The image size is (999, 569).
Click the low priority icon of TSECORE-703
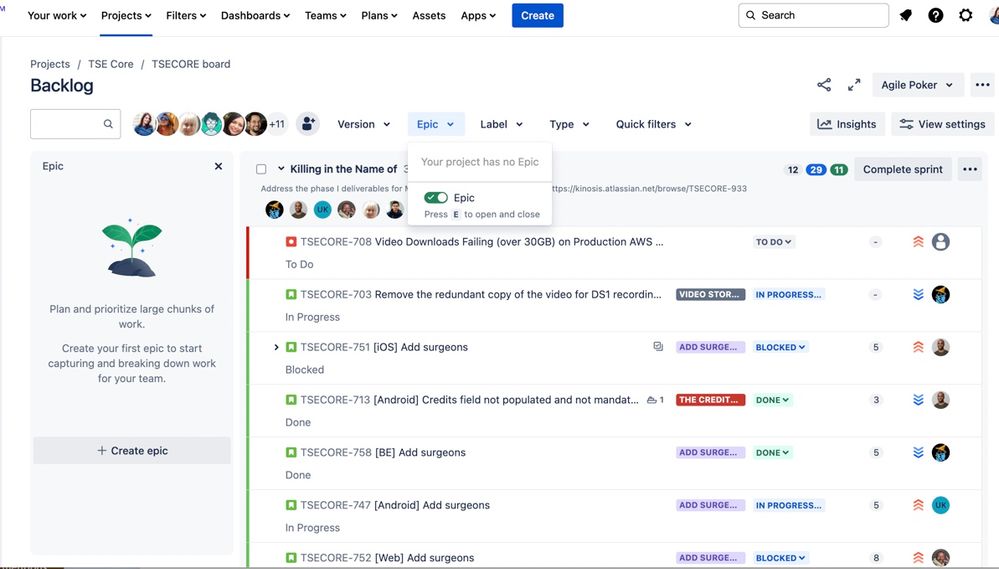[918, 294]
